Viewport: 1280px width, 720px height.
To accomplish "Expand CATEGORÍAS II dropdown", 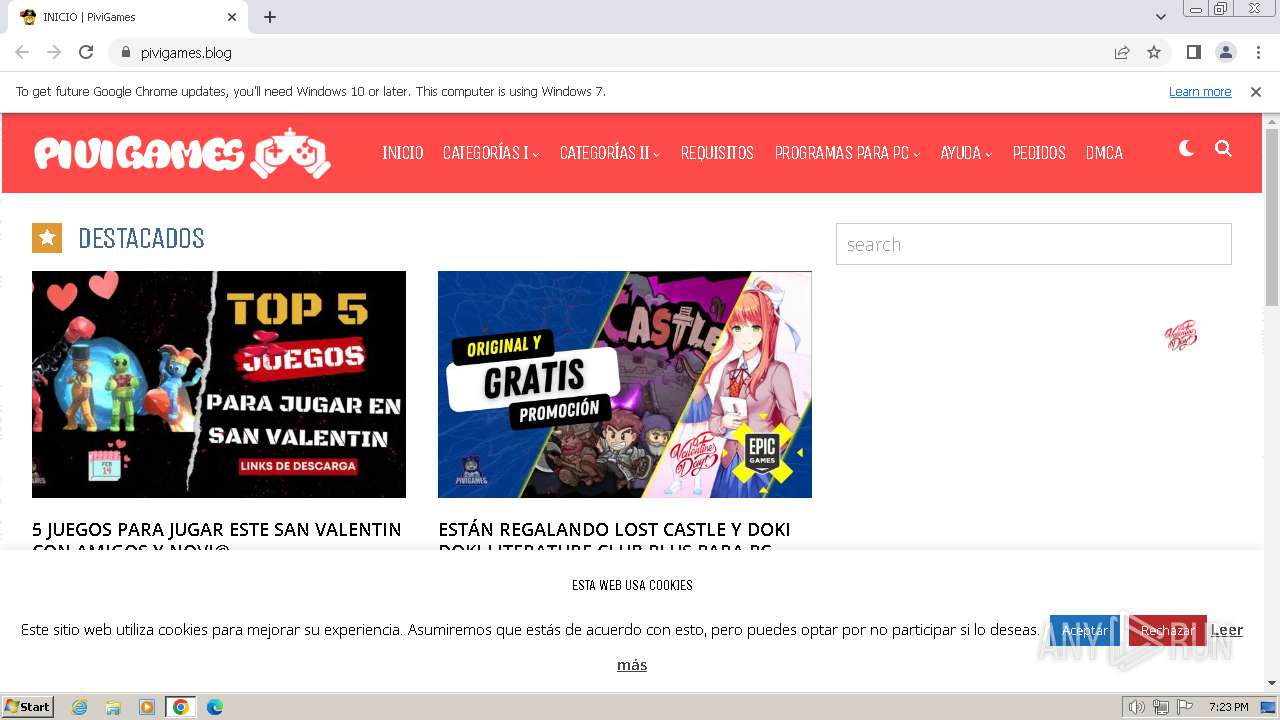I will pyautogui.click(x=610, y=153).
